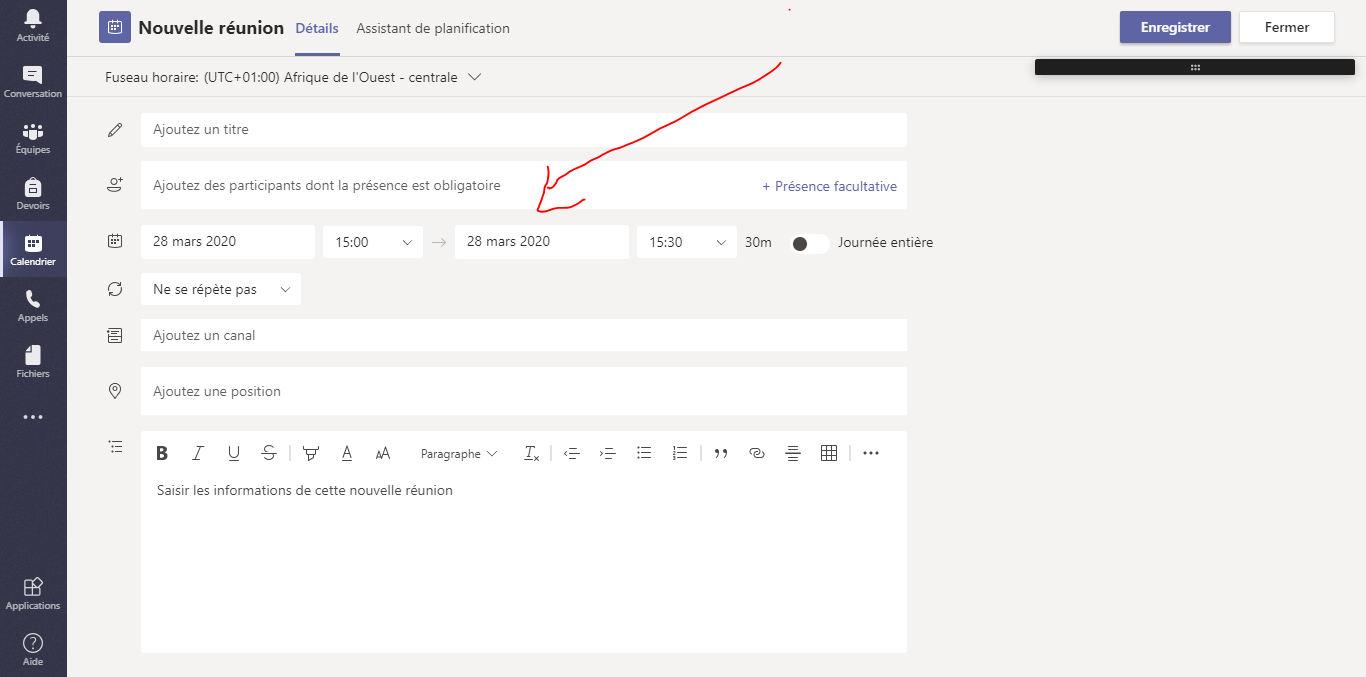Expand the Fuseau horaire time zone dropdown
The width and height of the screenshot is (1366, 677).
(x=474, y=77)
